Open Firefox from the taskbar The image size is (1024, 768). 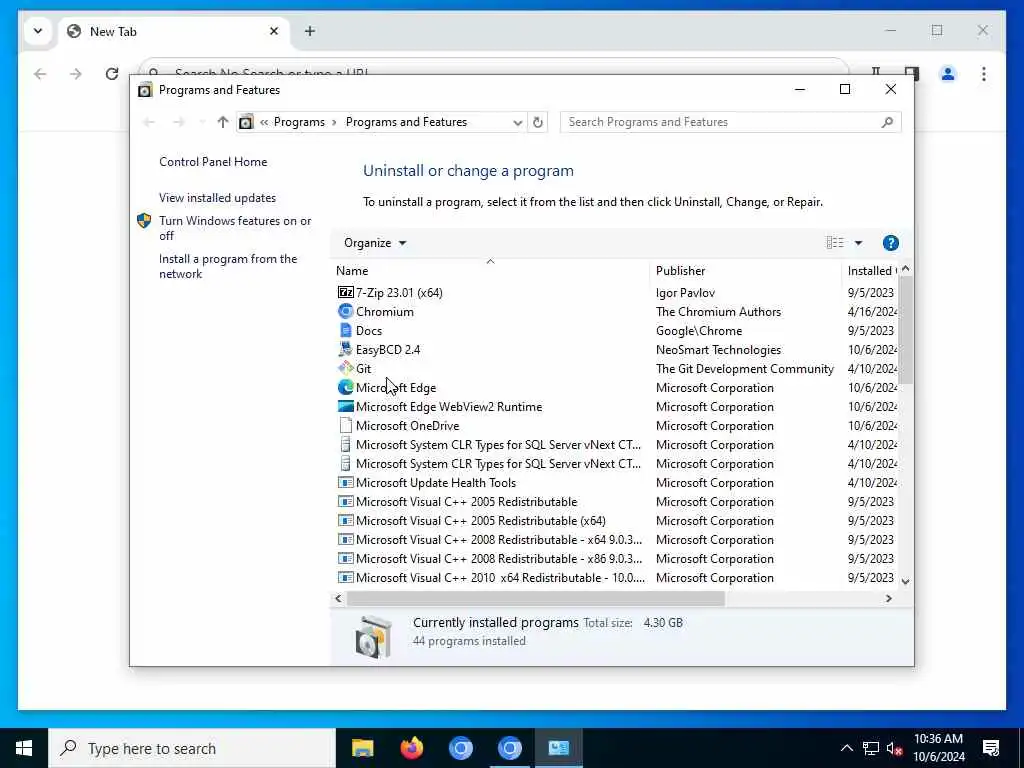[411, 748]
